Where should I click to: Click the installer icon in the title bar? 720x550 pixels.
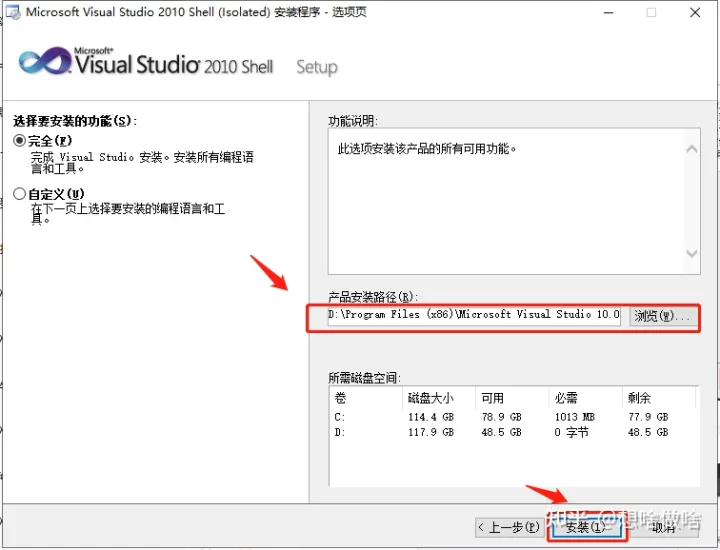click(x=13, y=12)
